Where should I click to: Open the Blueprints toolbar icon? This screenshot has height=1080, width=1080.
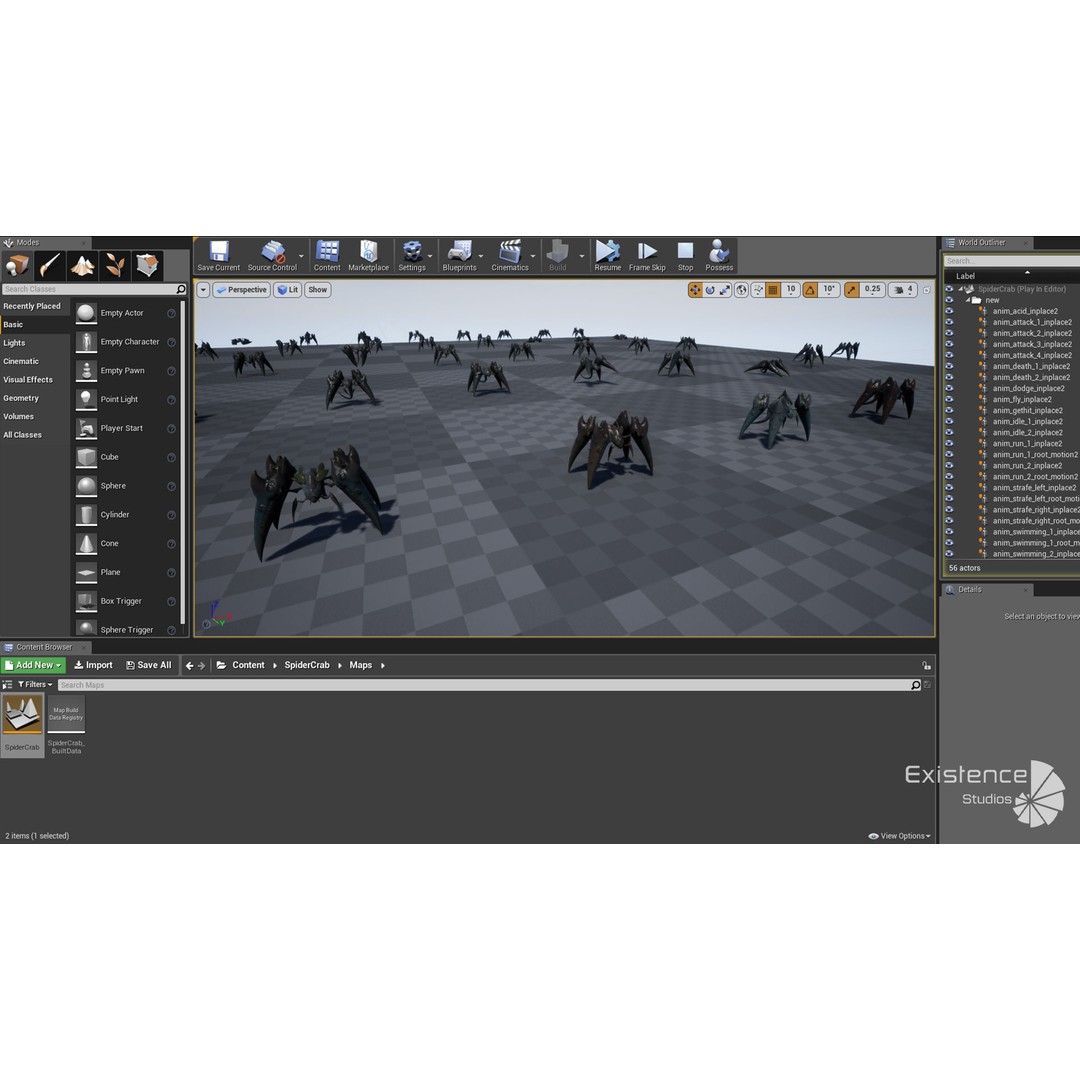tap(459, 256)
